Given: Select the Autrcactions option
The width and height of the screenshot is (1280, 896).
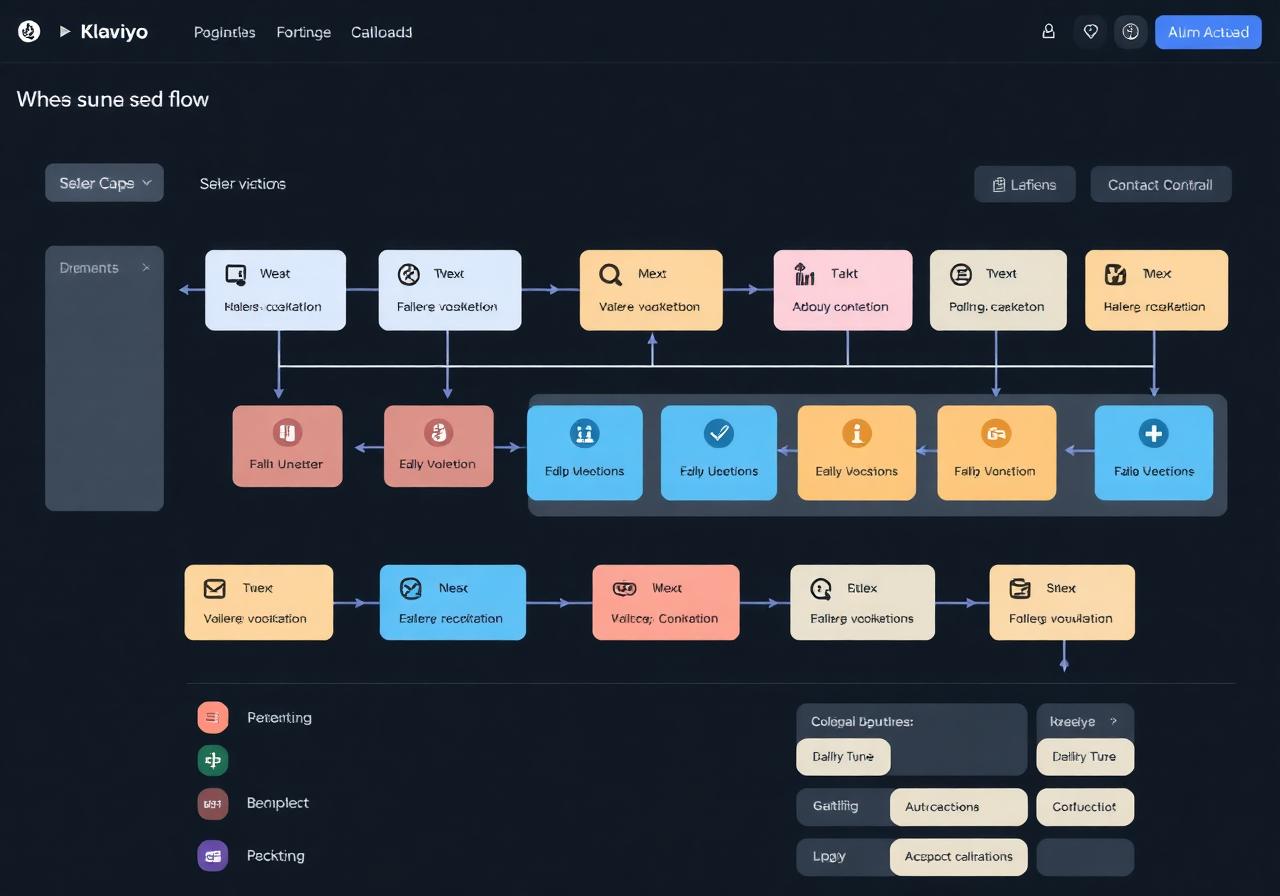Looking at the screenshot, I should (x=957, y=807).
